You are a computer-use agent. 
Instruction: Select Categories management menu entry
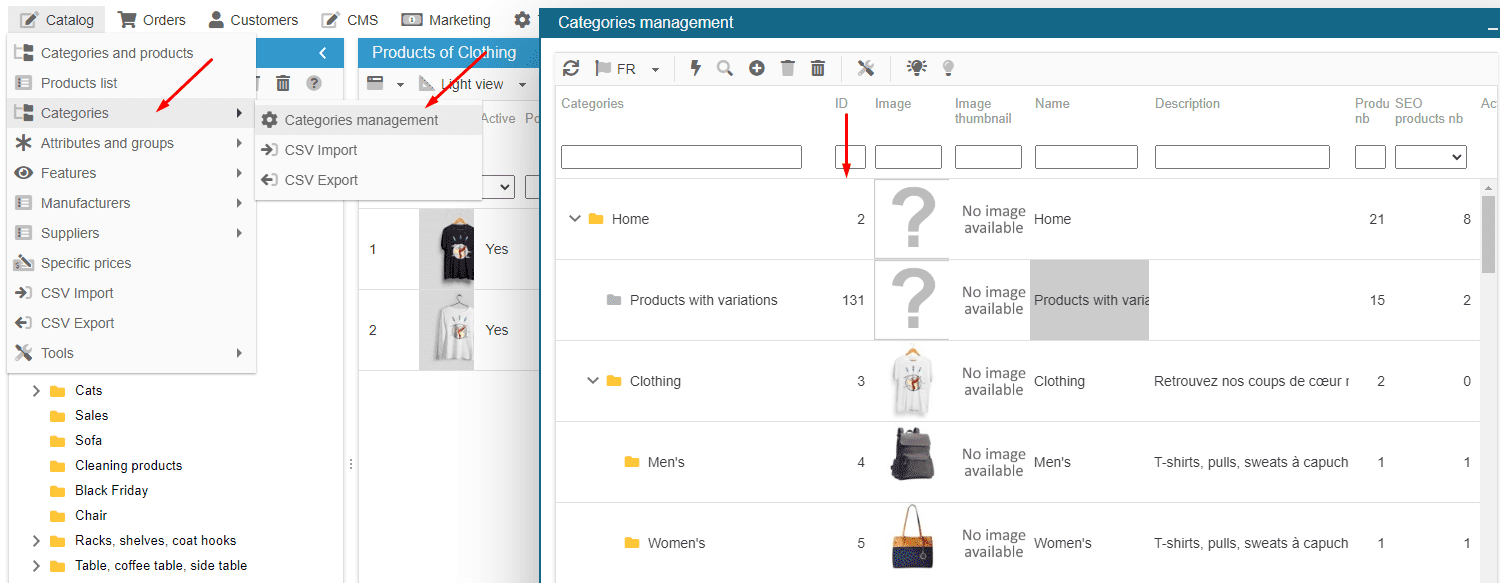pyautogui.click(x=361, y=120)
